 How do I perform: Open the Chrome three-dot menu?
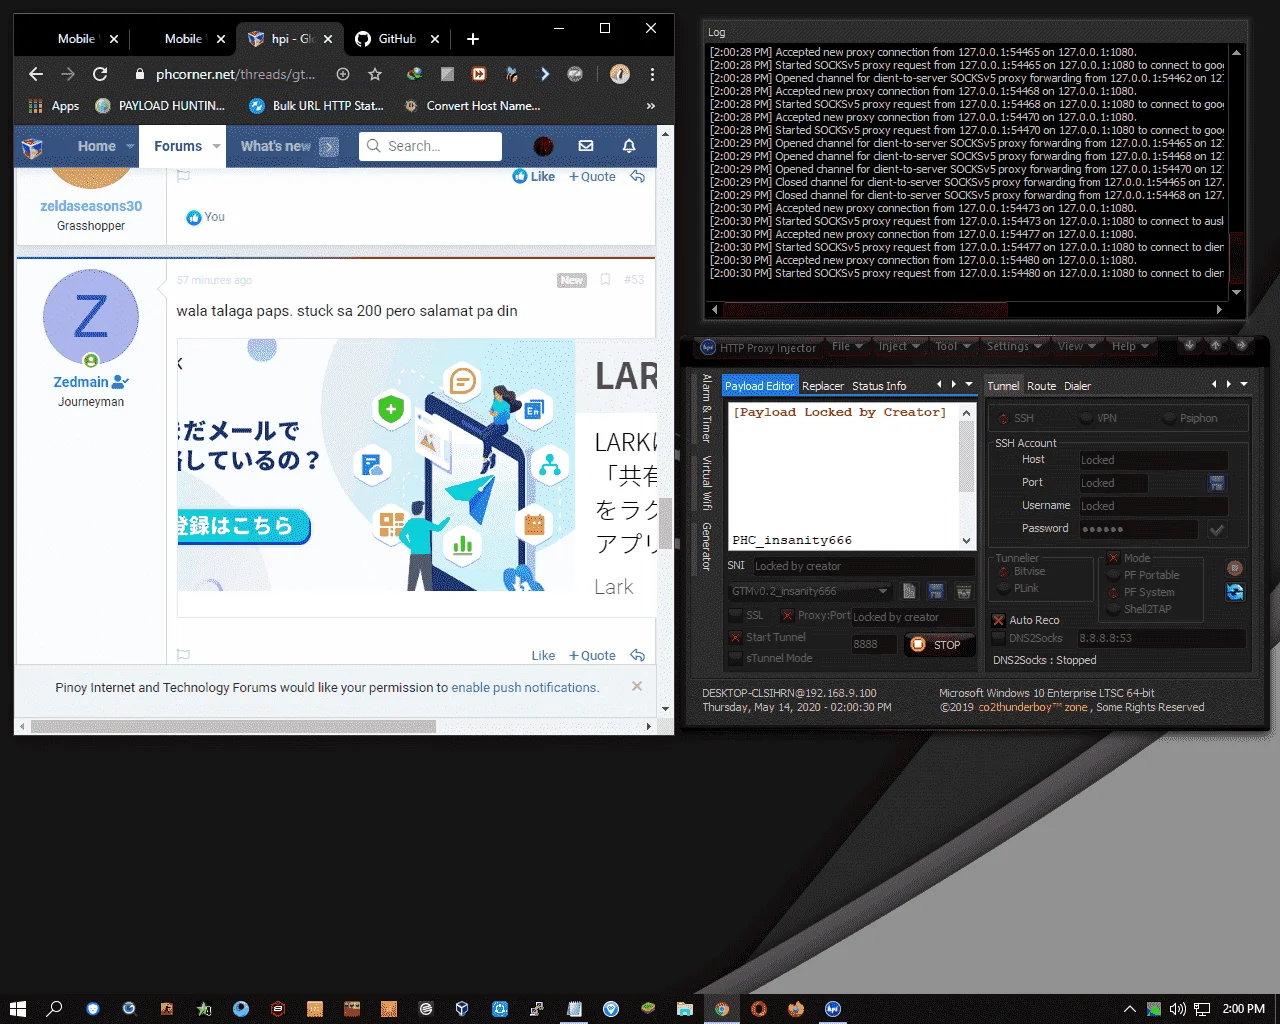652,74
